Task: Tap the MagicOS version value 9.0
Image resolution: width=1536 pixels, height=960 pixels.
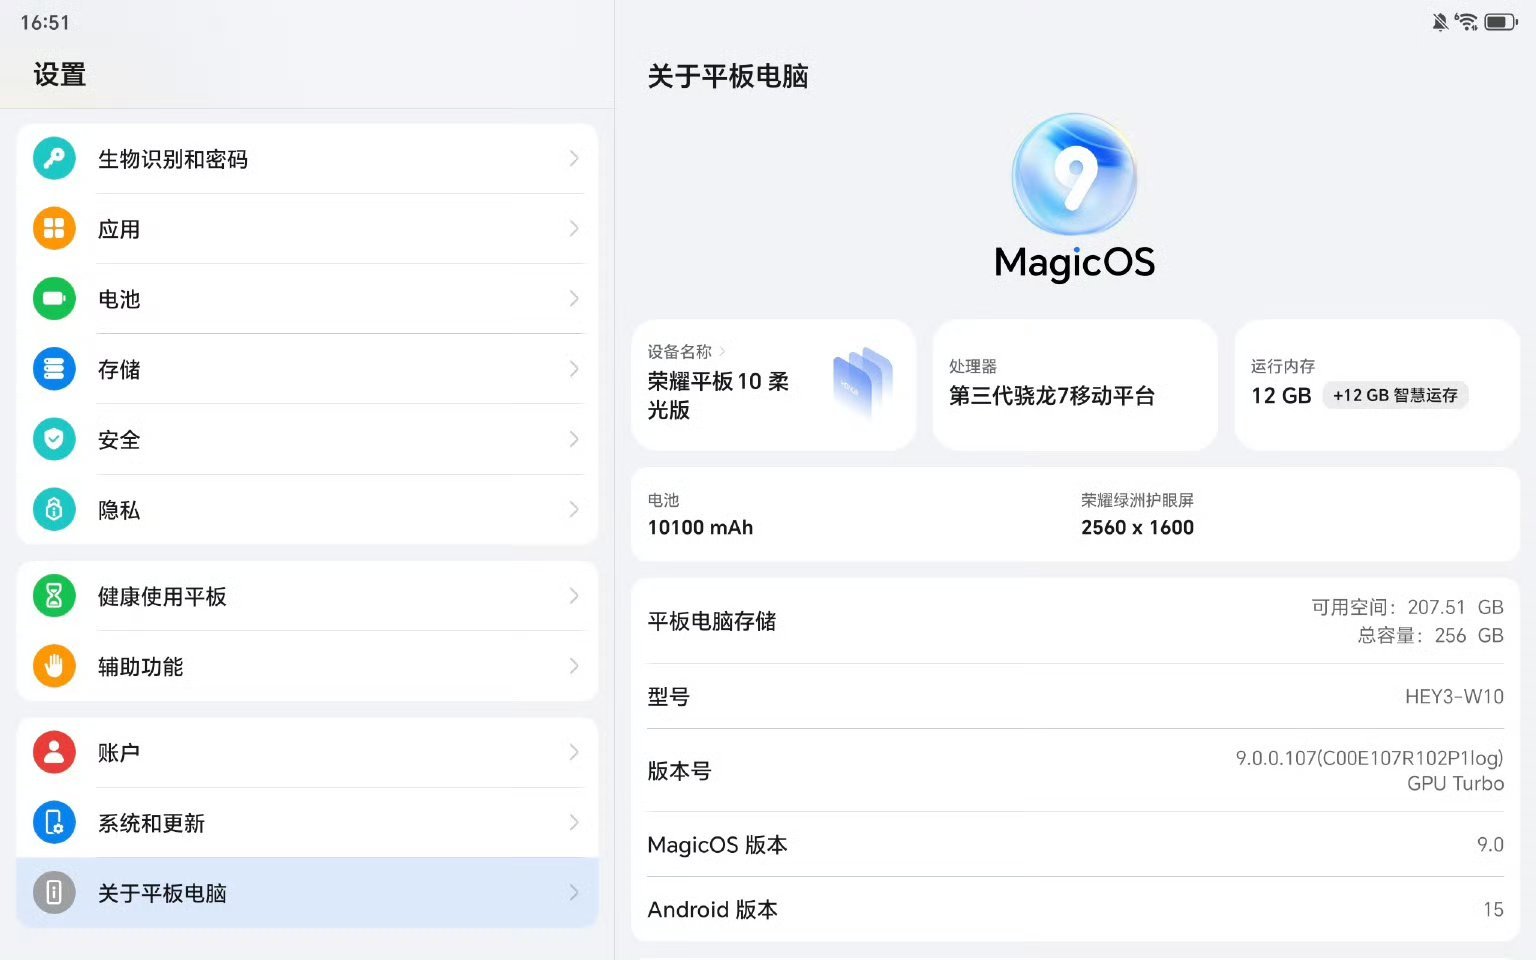Action: coord(1490,845)
